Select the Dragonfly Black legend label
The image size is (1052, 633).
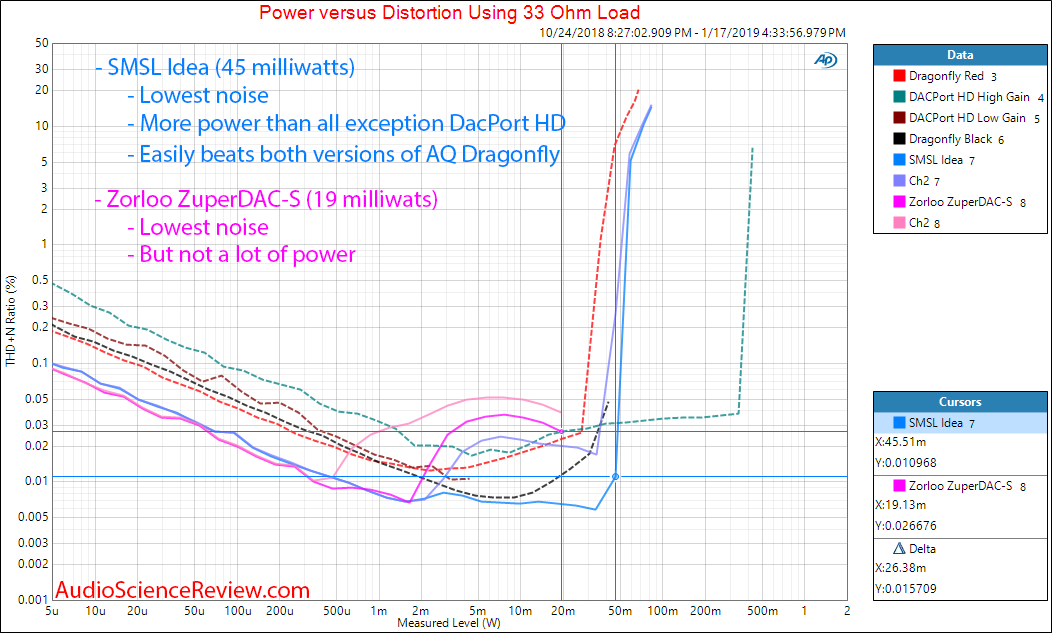pos(950,139)
